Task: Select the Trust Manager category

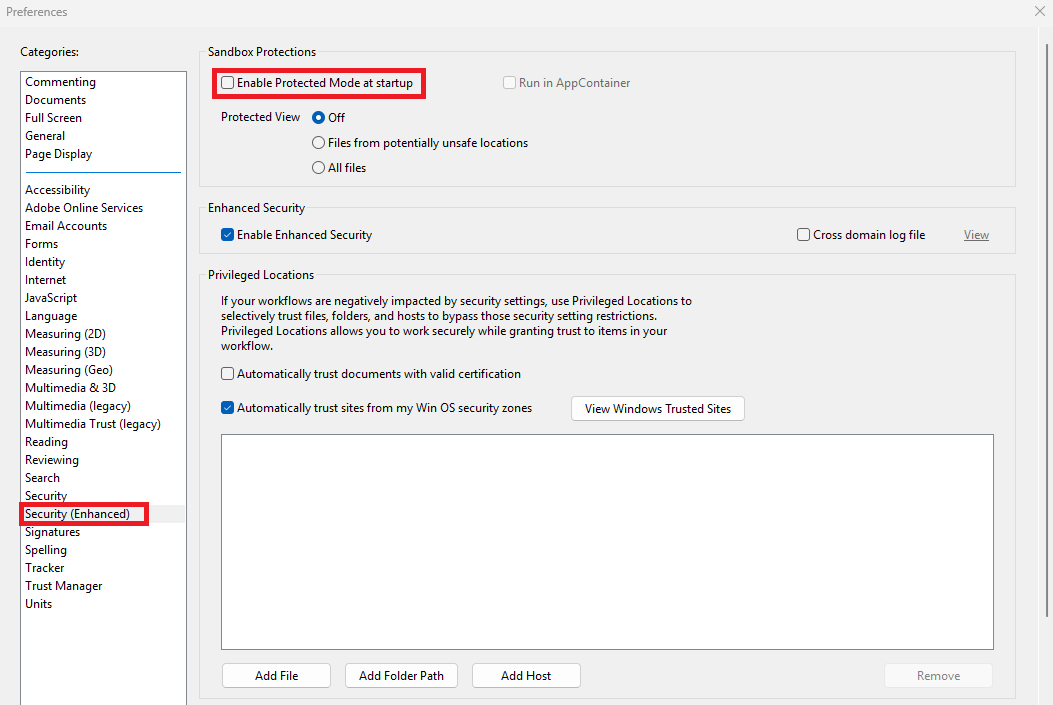Action: [64, 585]
